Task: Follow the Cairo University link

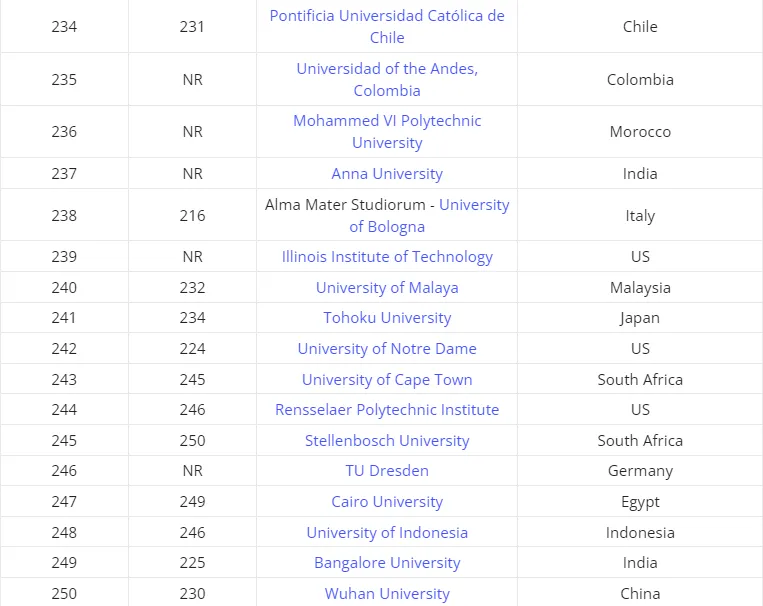Action: pyautogui.click(x=387, y=502)
